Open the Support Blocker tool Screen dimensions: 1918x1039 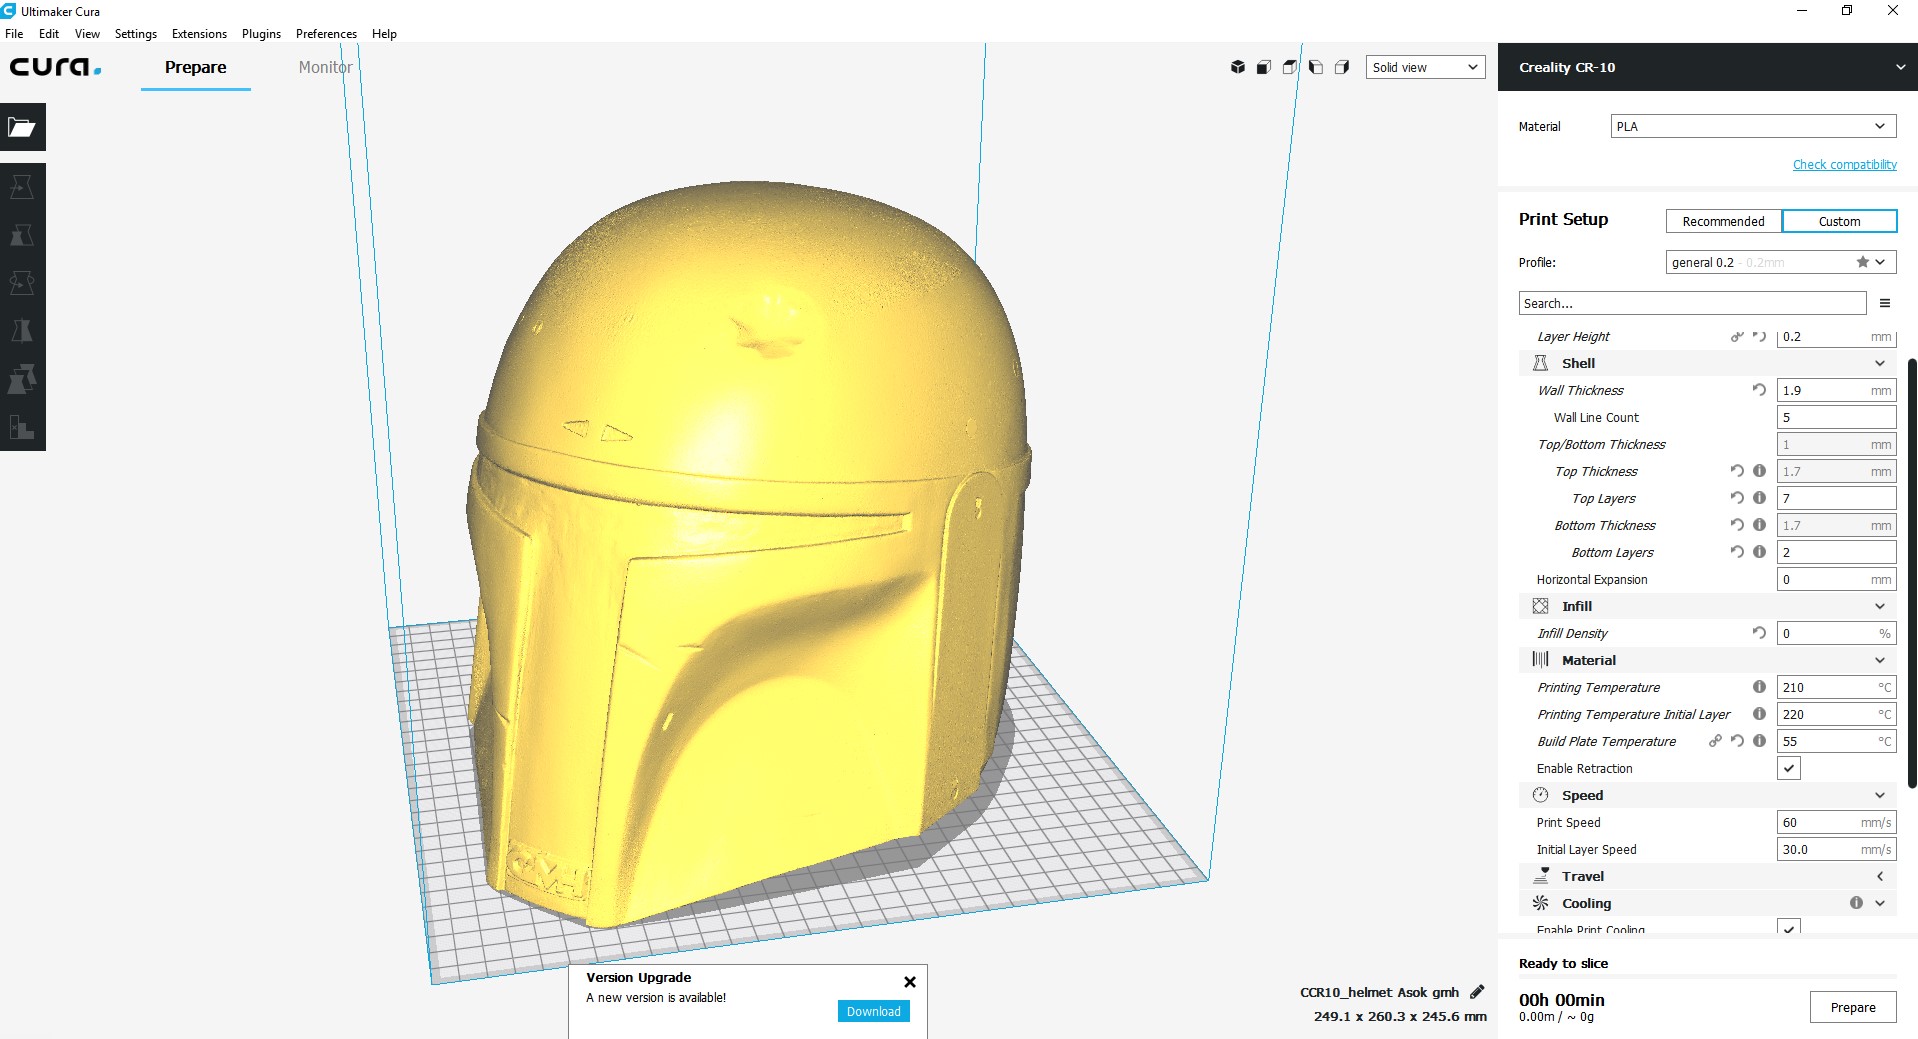click(22, 427)
